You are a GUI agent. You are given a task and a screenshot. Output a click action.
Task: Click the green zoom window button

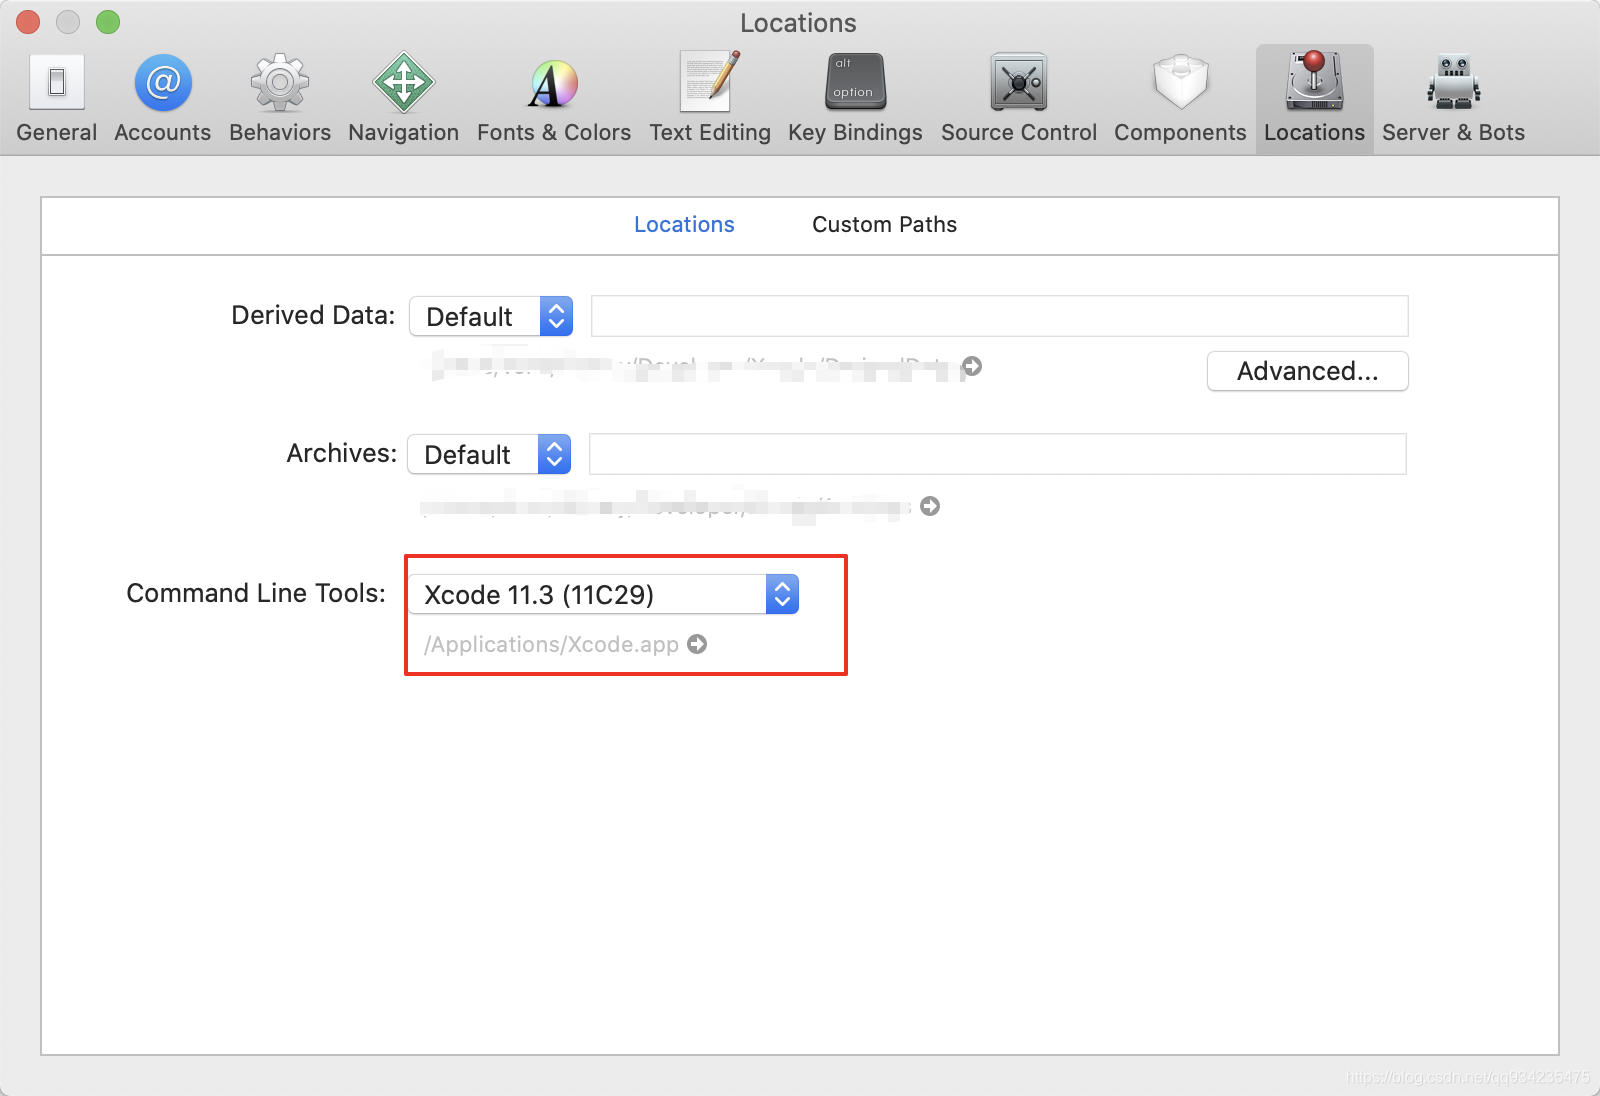(108, 22)
